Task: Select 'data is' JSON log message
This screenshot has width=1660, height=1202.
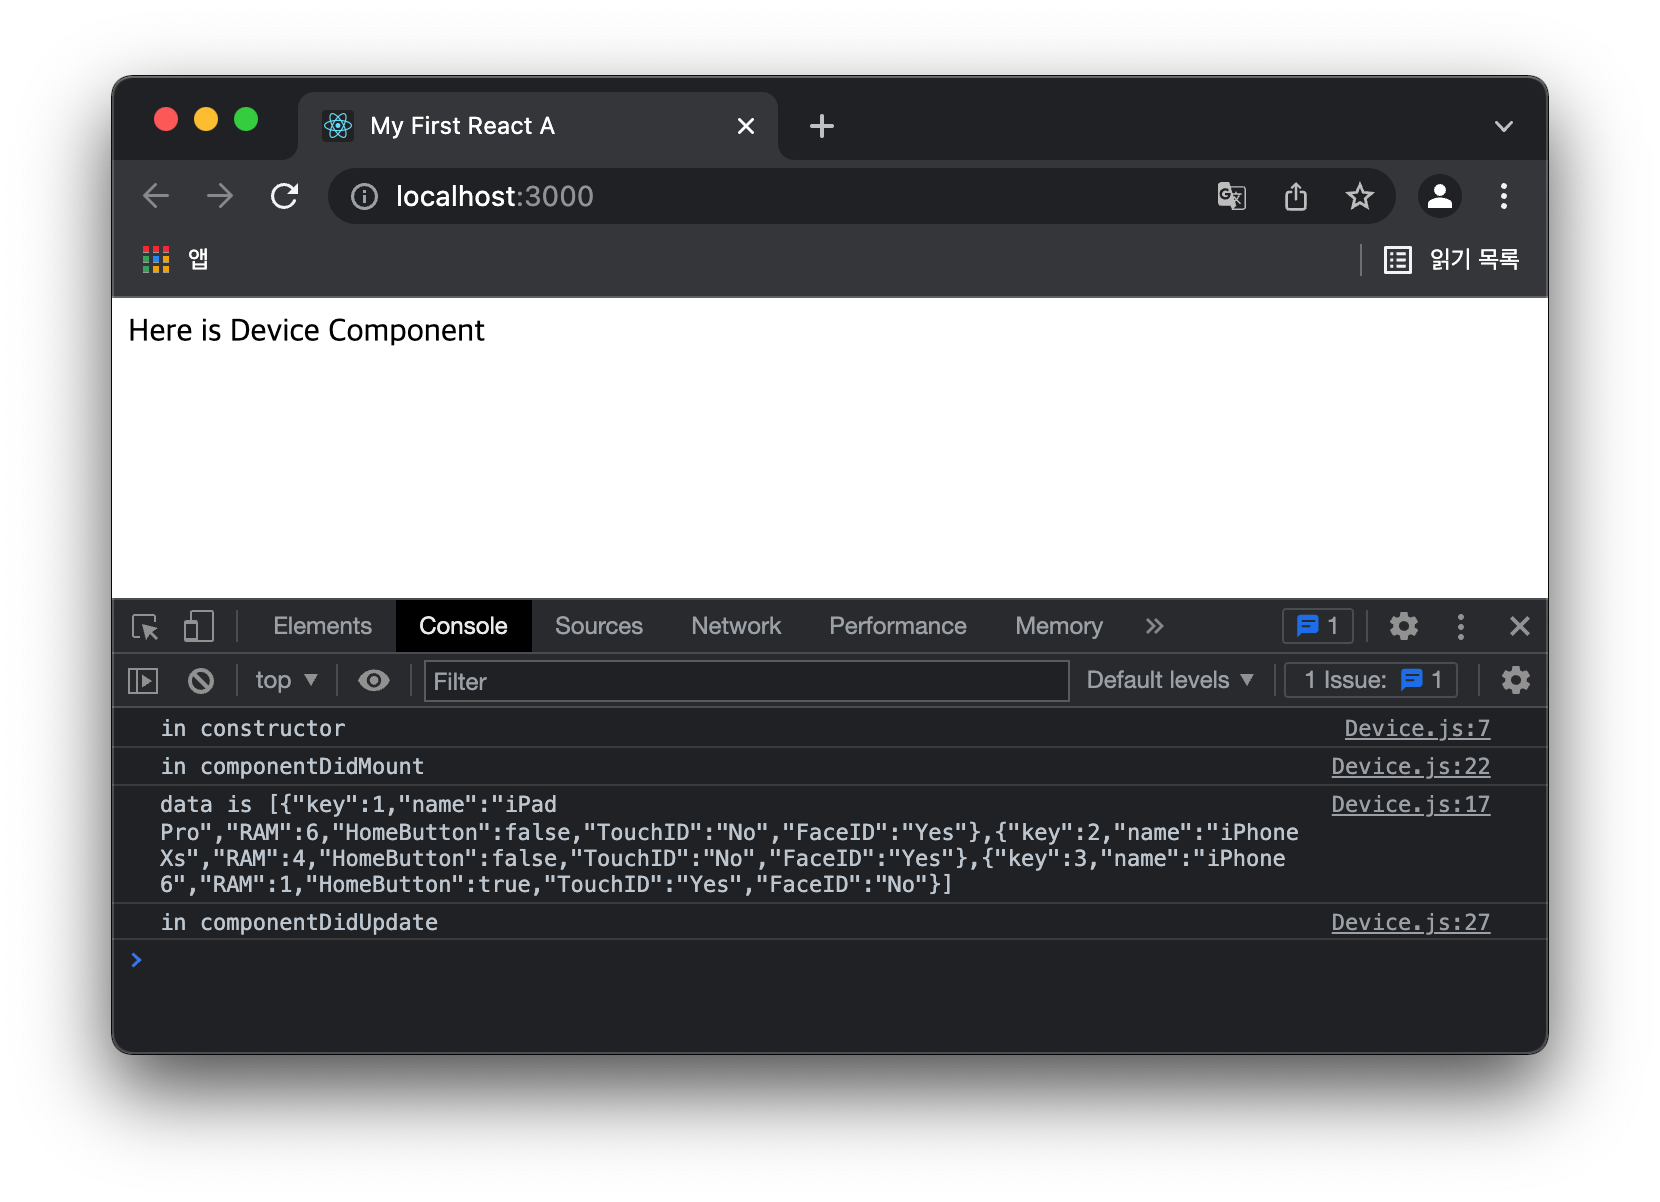Action: pos(729,844)
